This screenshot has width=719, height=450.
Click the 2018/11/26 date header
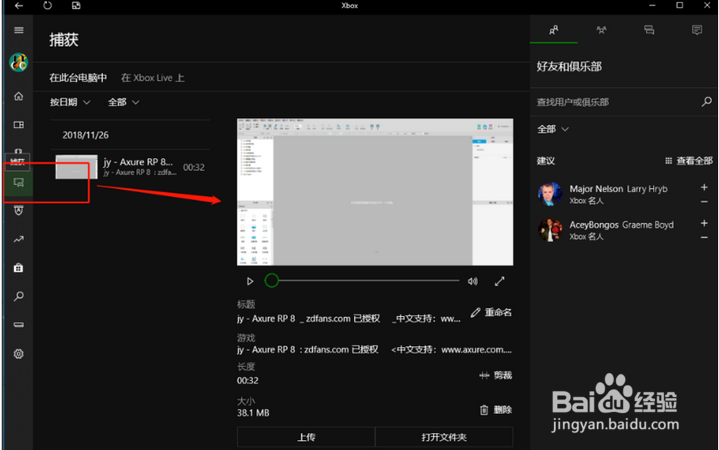coord(85,135)
